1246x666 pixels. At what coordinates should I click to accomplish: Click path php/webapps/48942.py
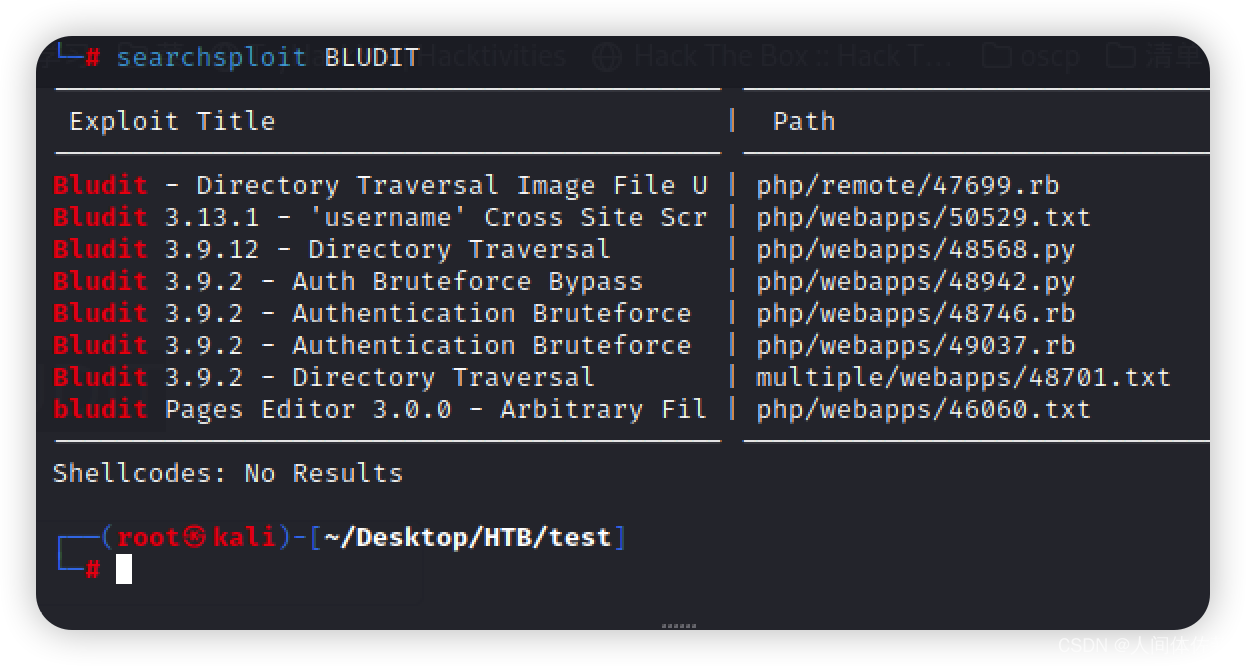(915, 281)
